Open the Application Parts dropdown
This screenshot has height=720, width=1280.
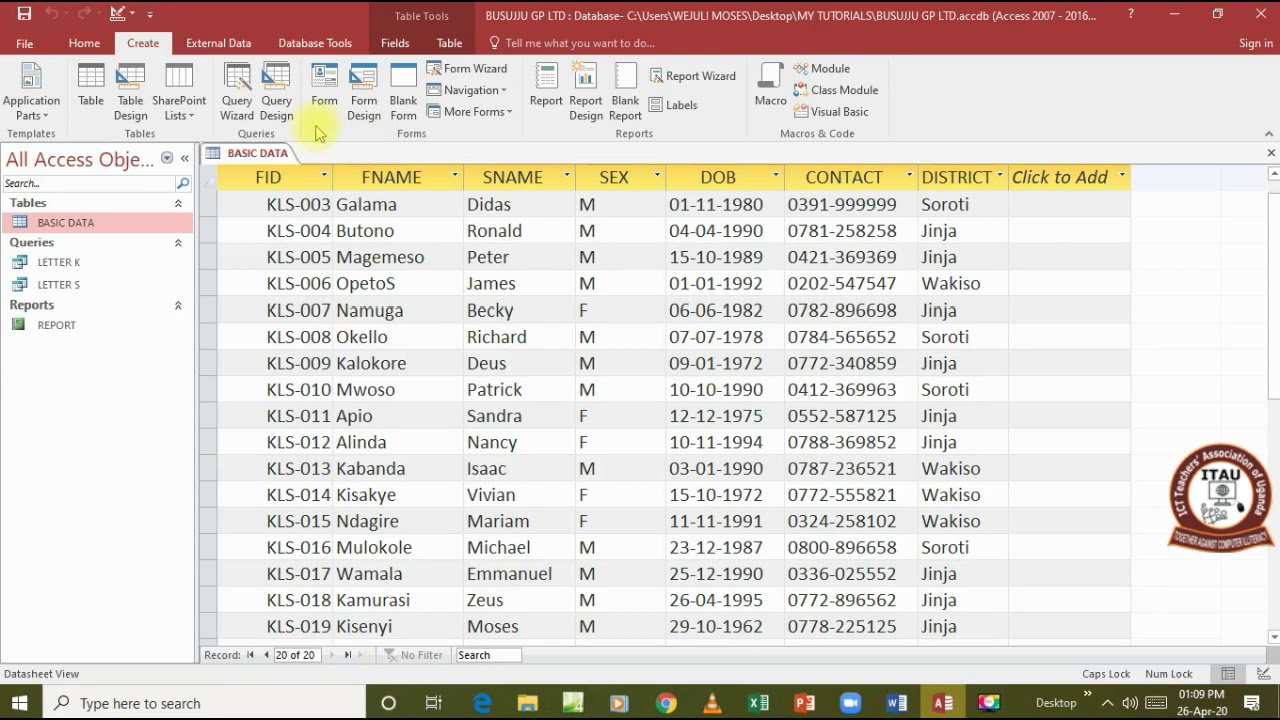31,92
